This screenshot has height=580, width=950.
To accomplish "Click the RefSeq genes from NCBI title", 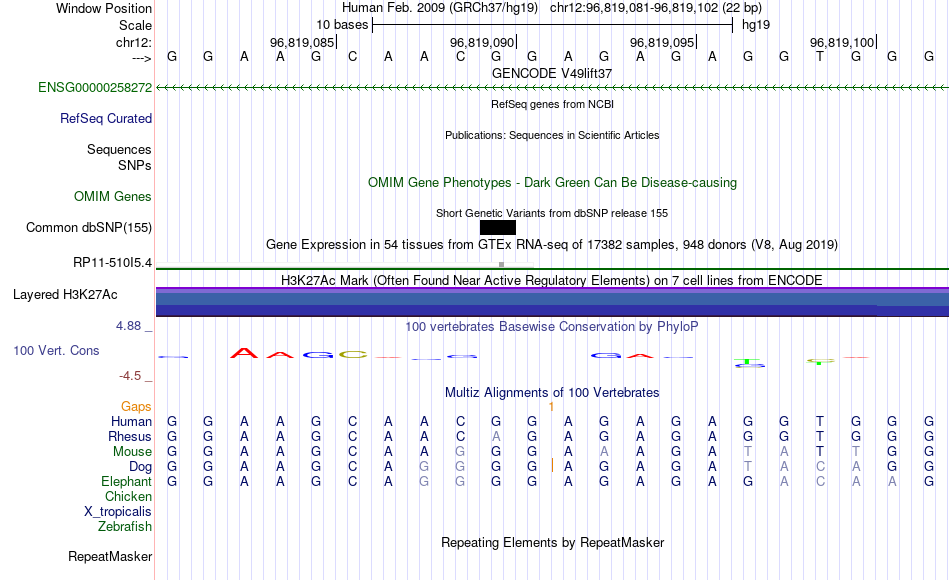I will click(x=552, y=104).
